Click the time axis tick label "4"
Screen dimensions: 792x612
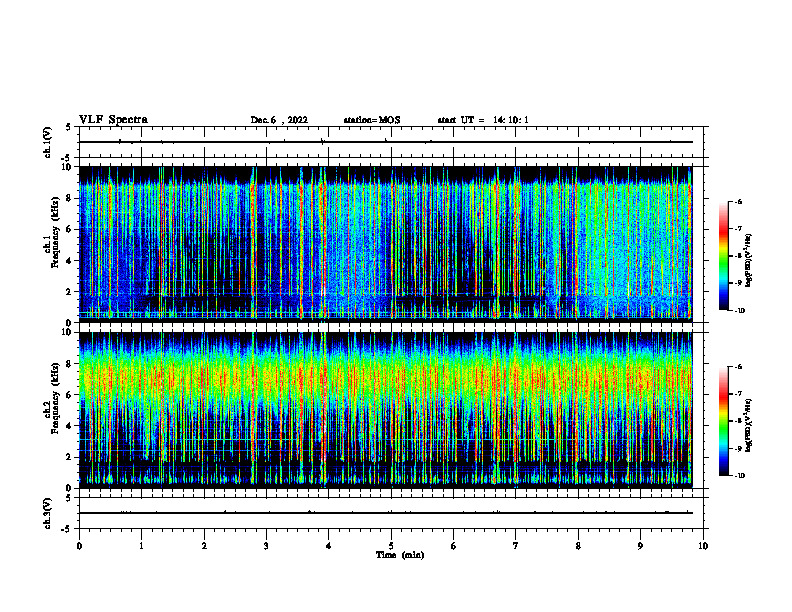click(x=329, y=546)
